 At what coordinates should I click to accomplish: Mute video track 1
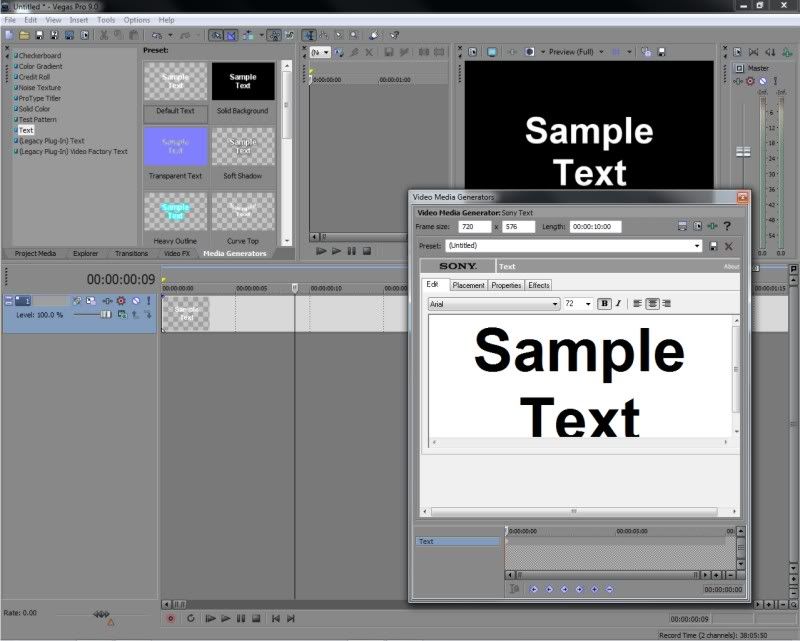(x=136, y=301)
